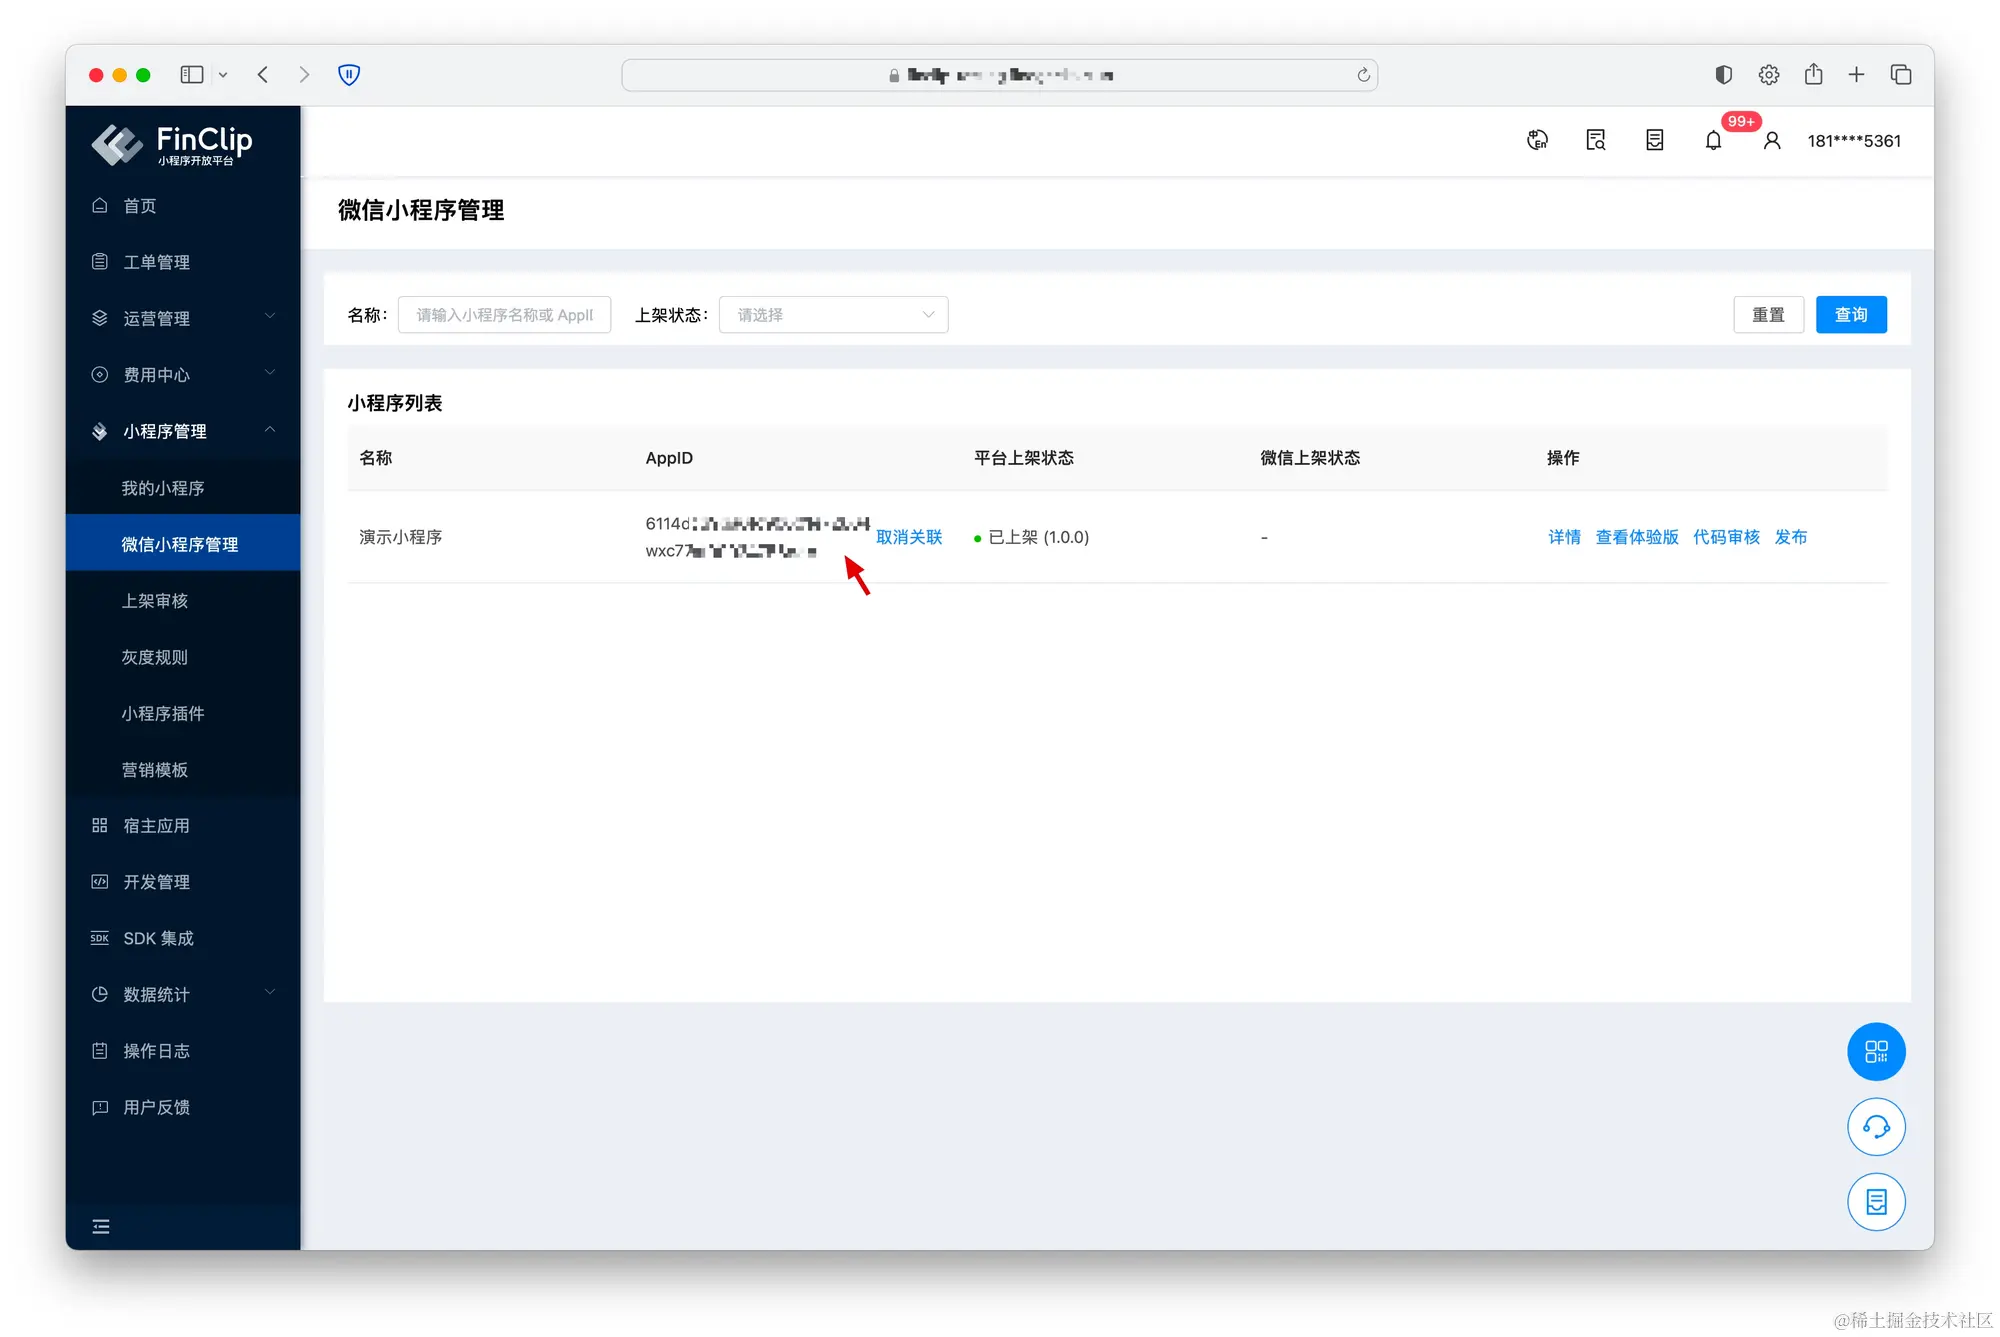Viewport: 2000px width, 1337px height.
Task: Click the blue 查询 button
Action: 1850,315
